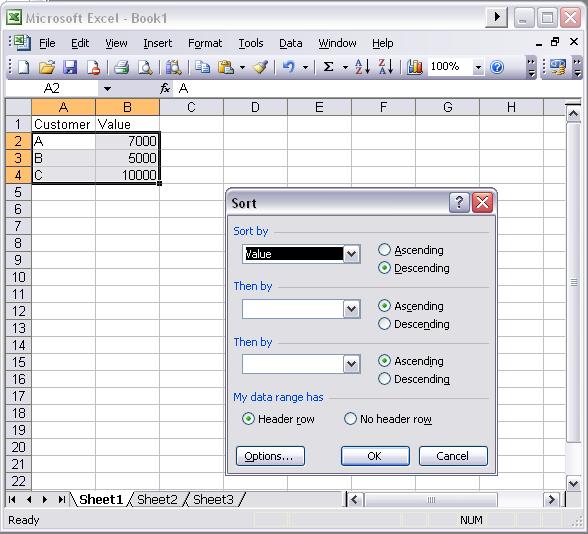This screenshot has height=534, width=588.
Task: Click the Sort Ascending toolbar icon
Action: click(362, 67)
